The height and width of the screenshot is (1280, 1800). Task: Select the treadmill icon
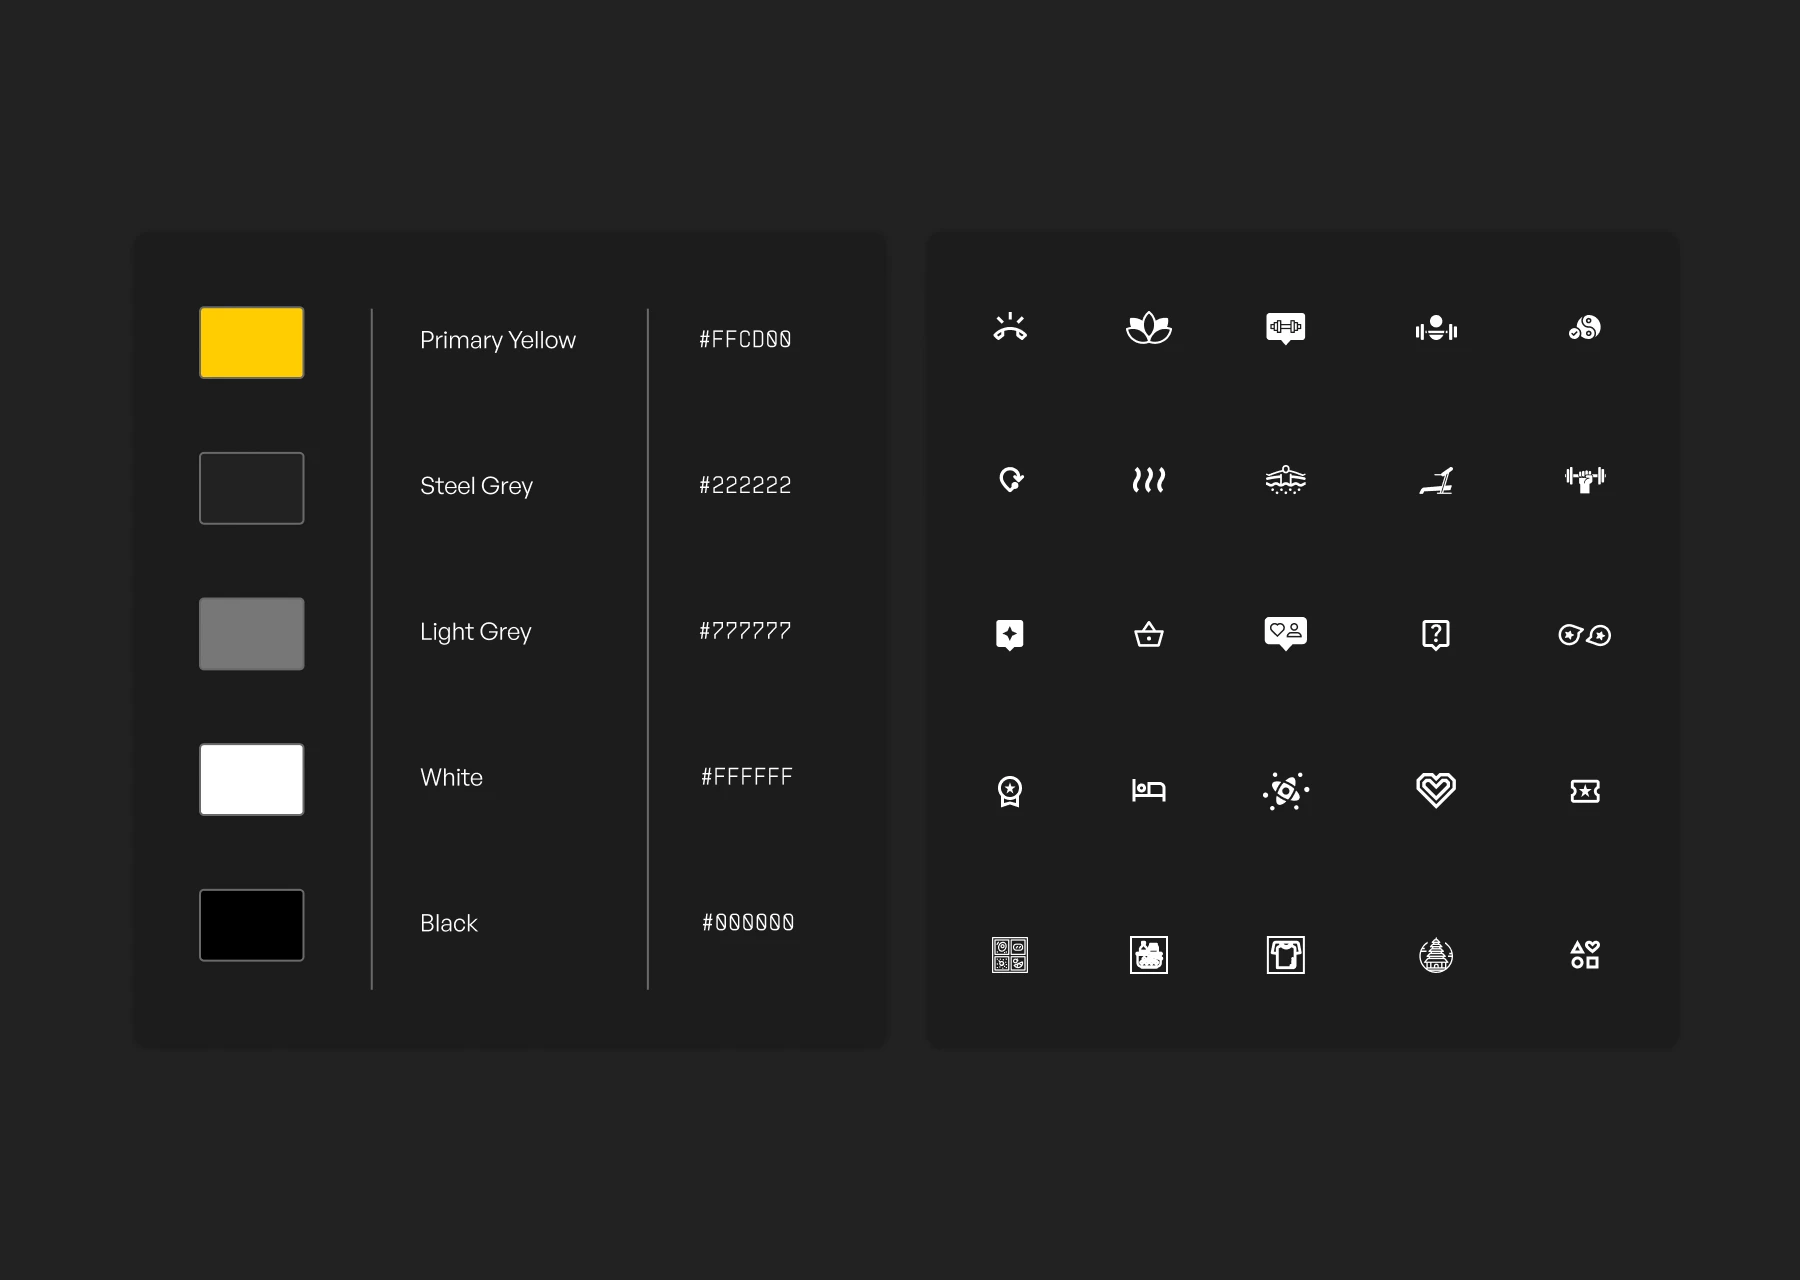pos(1436,481)
